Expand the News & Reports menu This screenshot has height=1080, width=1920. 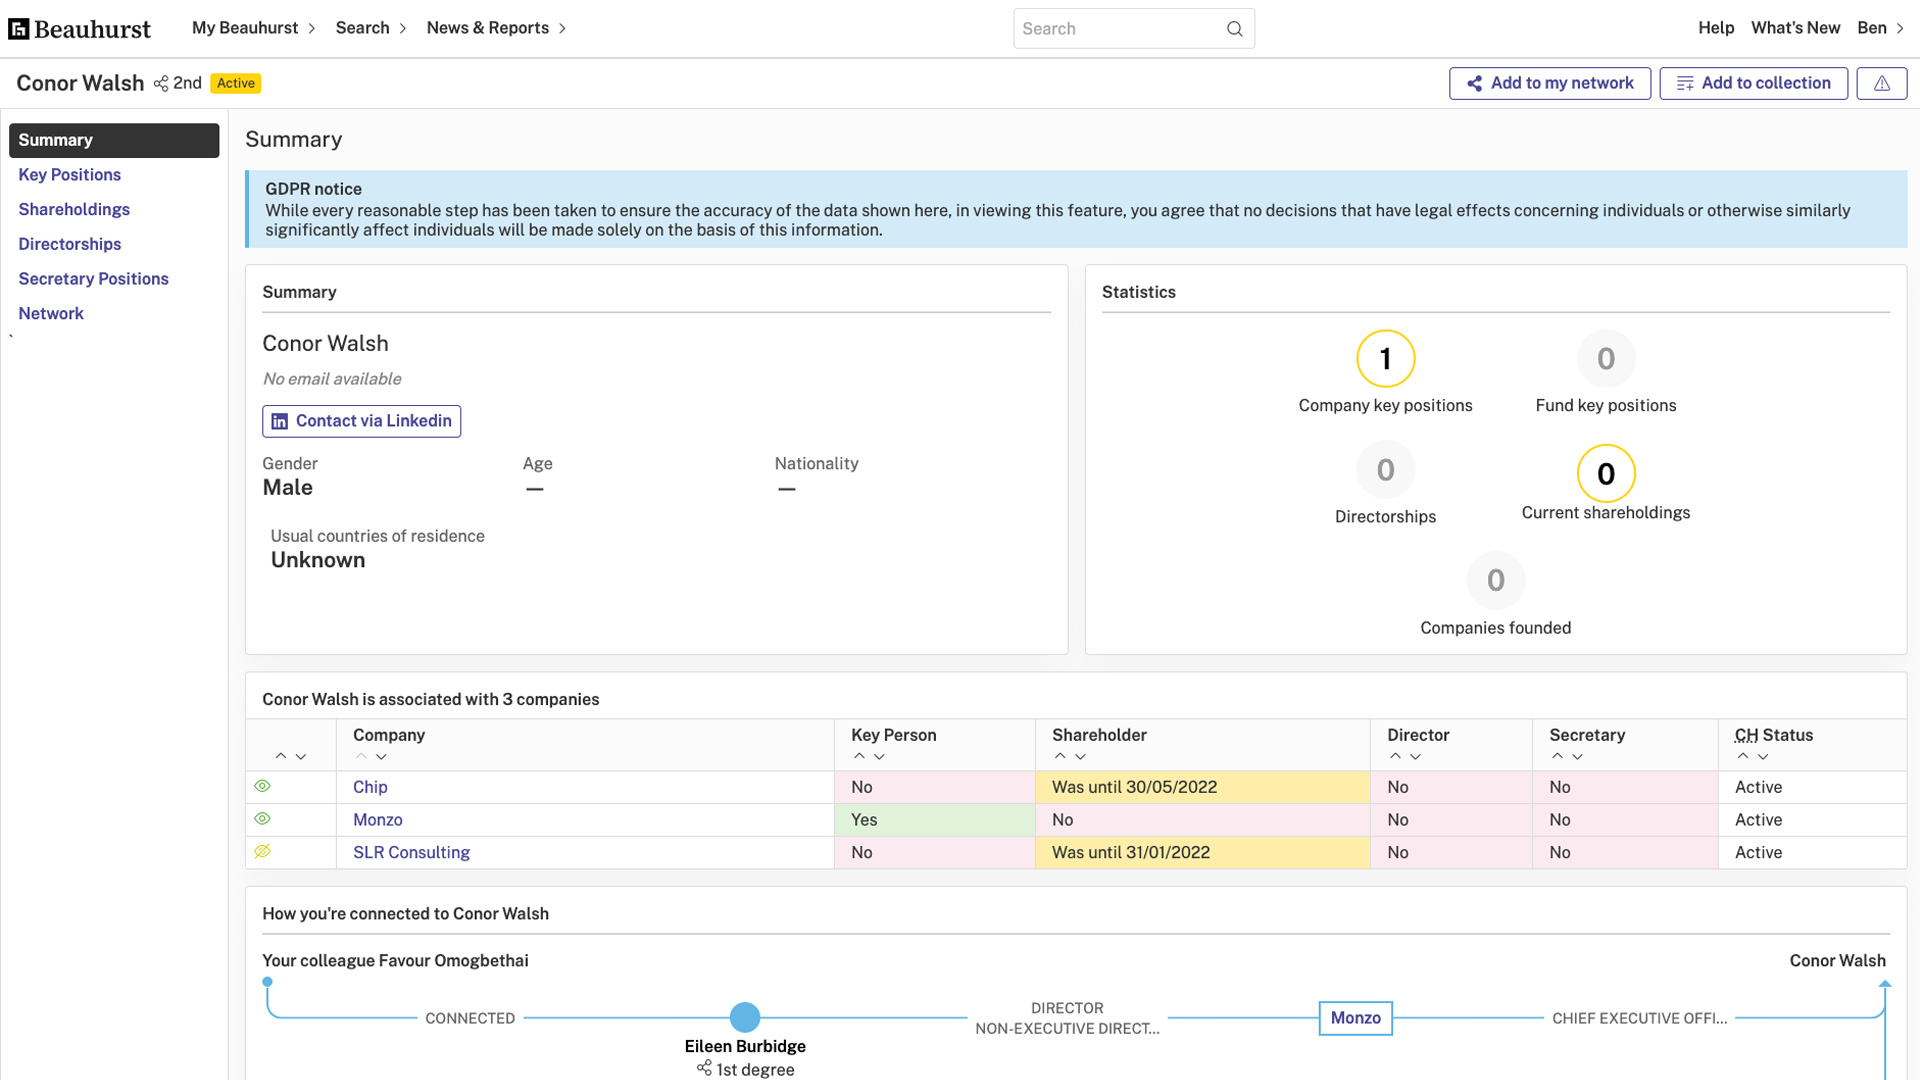[x=497, y=28]
